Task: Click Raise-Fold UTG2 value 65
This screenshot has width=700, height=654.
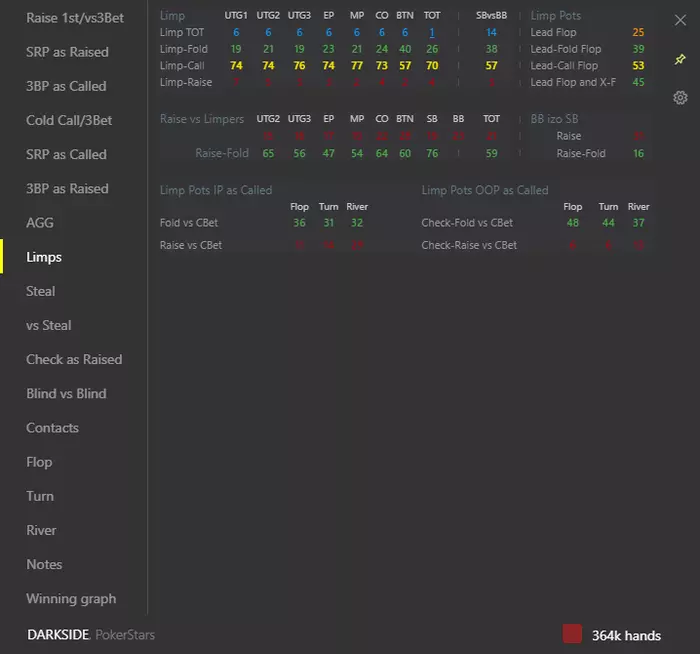Action: click(x=268, y=154)
